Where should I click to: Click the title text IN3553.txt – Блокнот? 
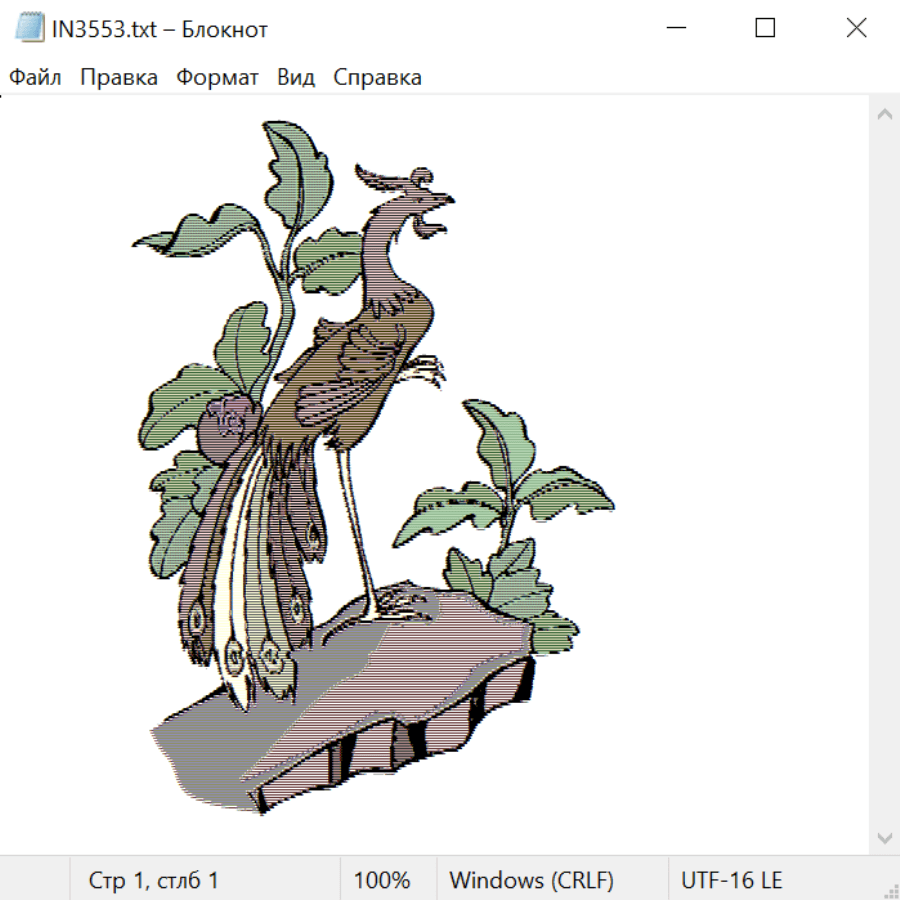[x=160, y=29]
